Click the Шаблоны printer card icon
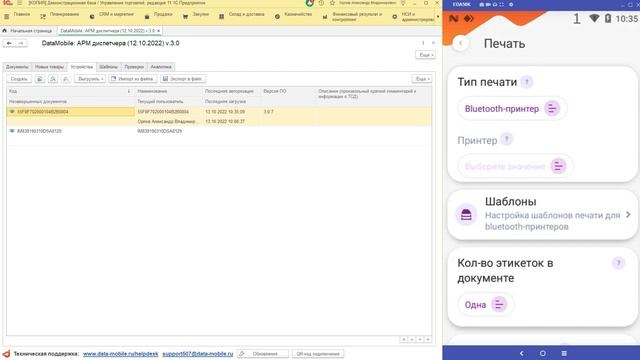This screenshot has width=640, height=360. pyautogui.click(x=466, y=214)
